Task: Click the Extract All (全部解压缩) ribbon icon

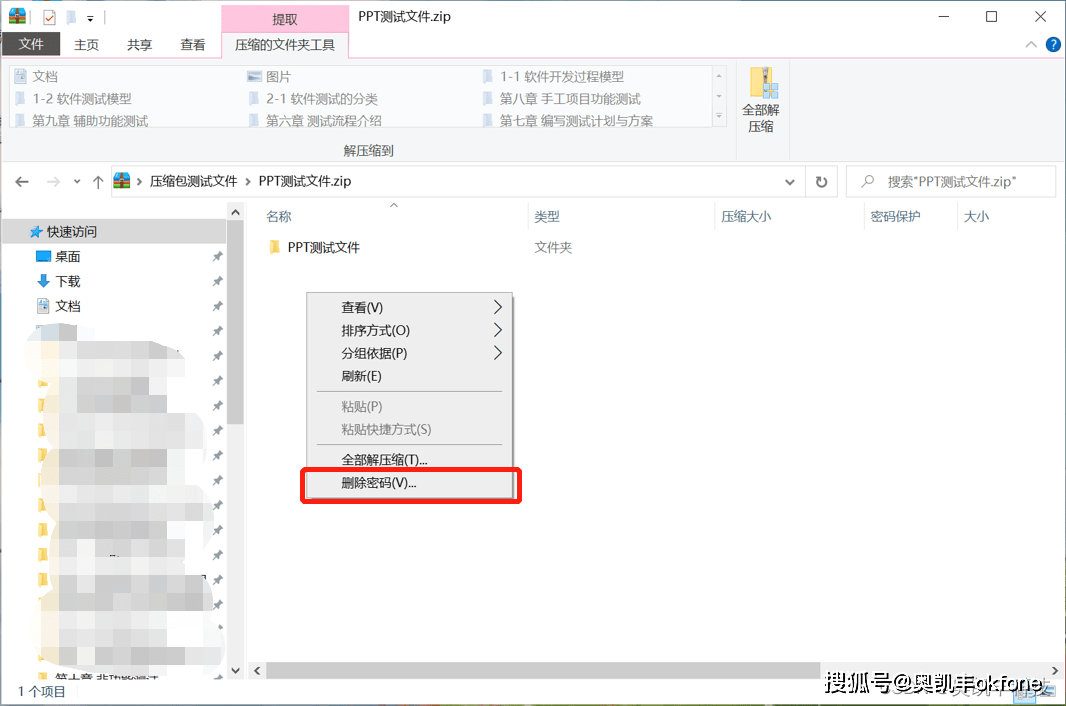Action: click(761, 100)
